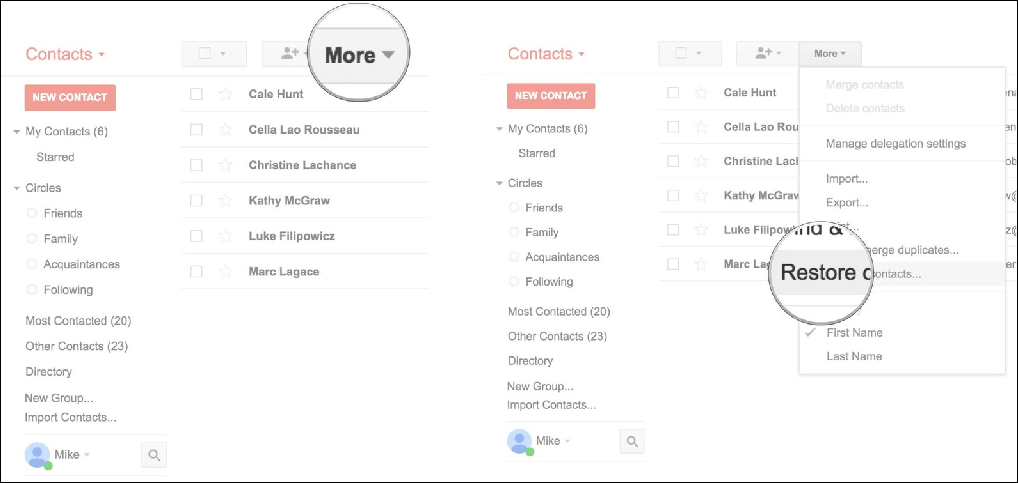Click star icon next to Kathy McGraw, left panel
The width and height of the screenshot is (1018, 483).
click(x=225, y=201)
